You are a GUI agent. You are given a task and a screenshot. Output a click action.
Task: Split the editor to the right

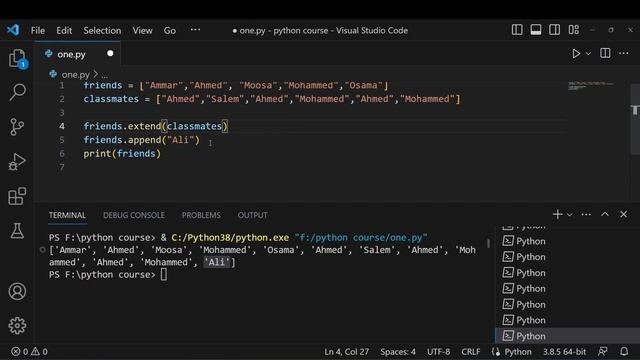click(605, 53)
